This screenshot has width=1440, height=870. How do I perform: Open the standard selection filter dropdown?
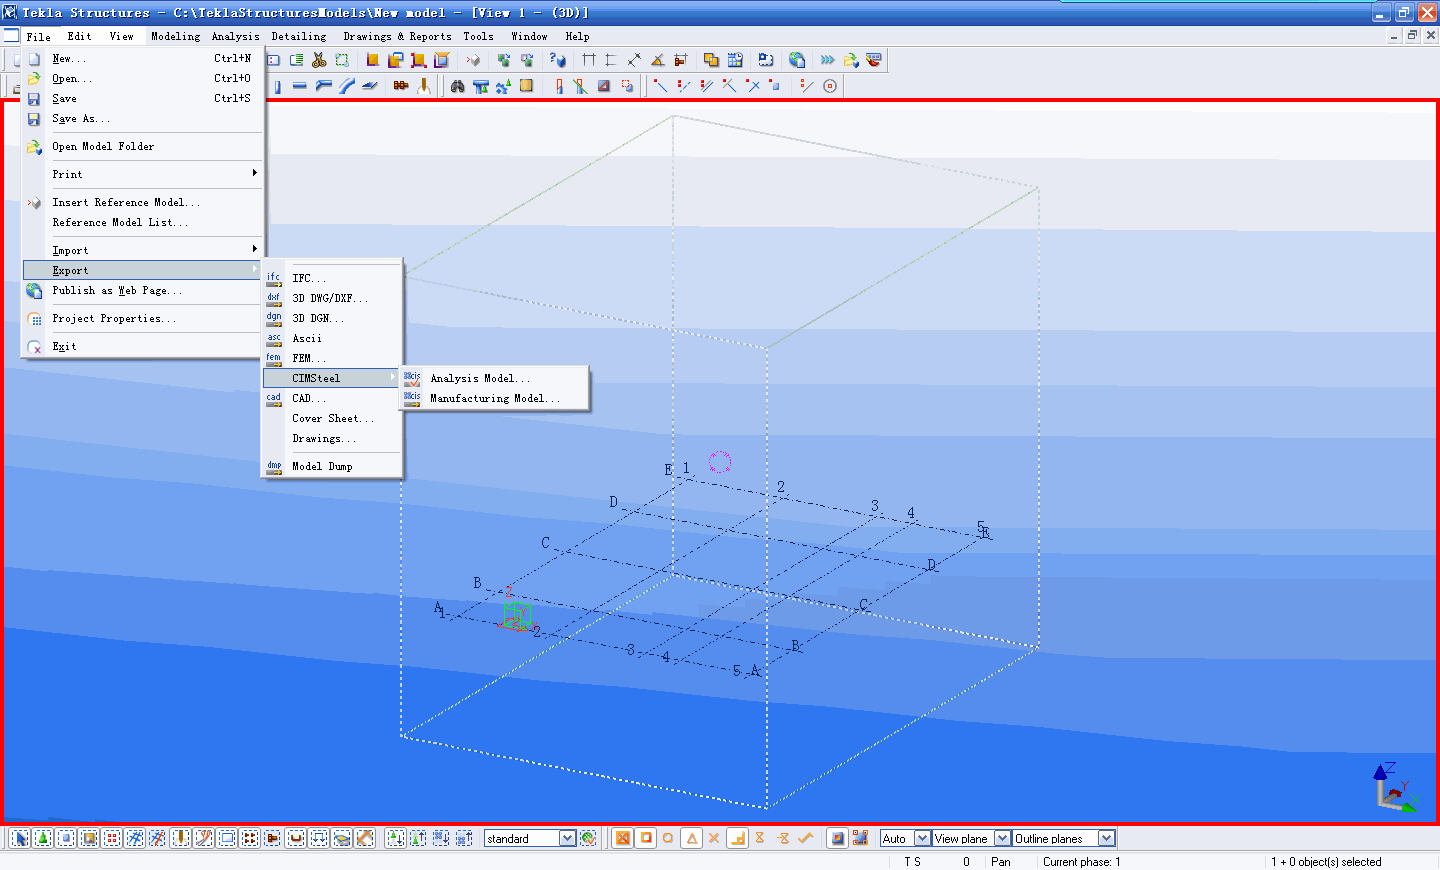pos(567,838)
